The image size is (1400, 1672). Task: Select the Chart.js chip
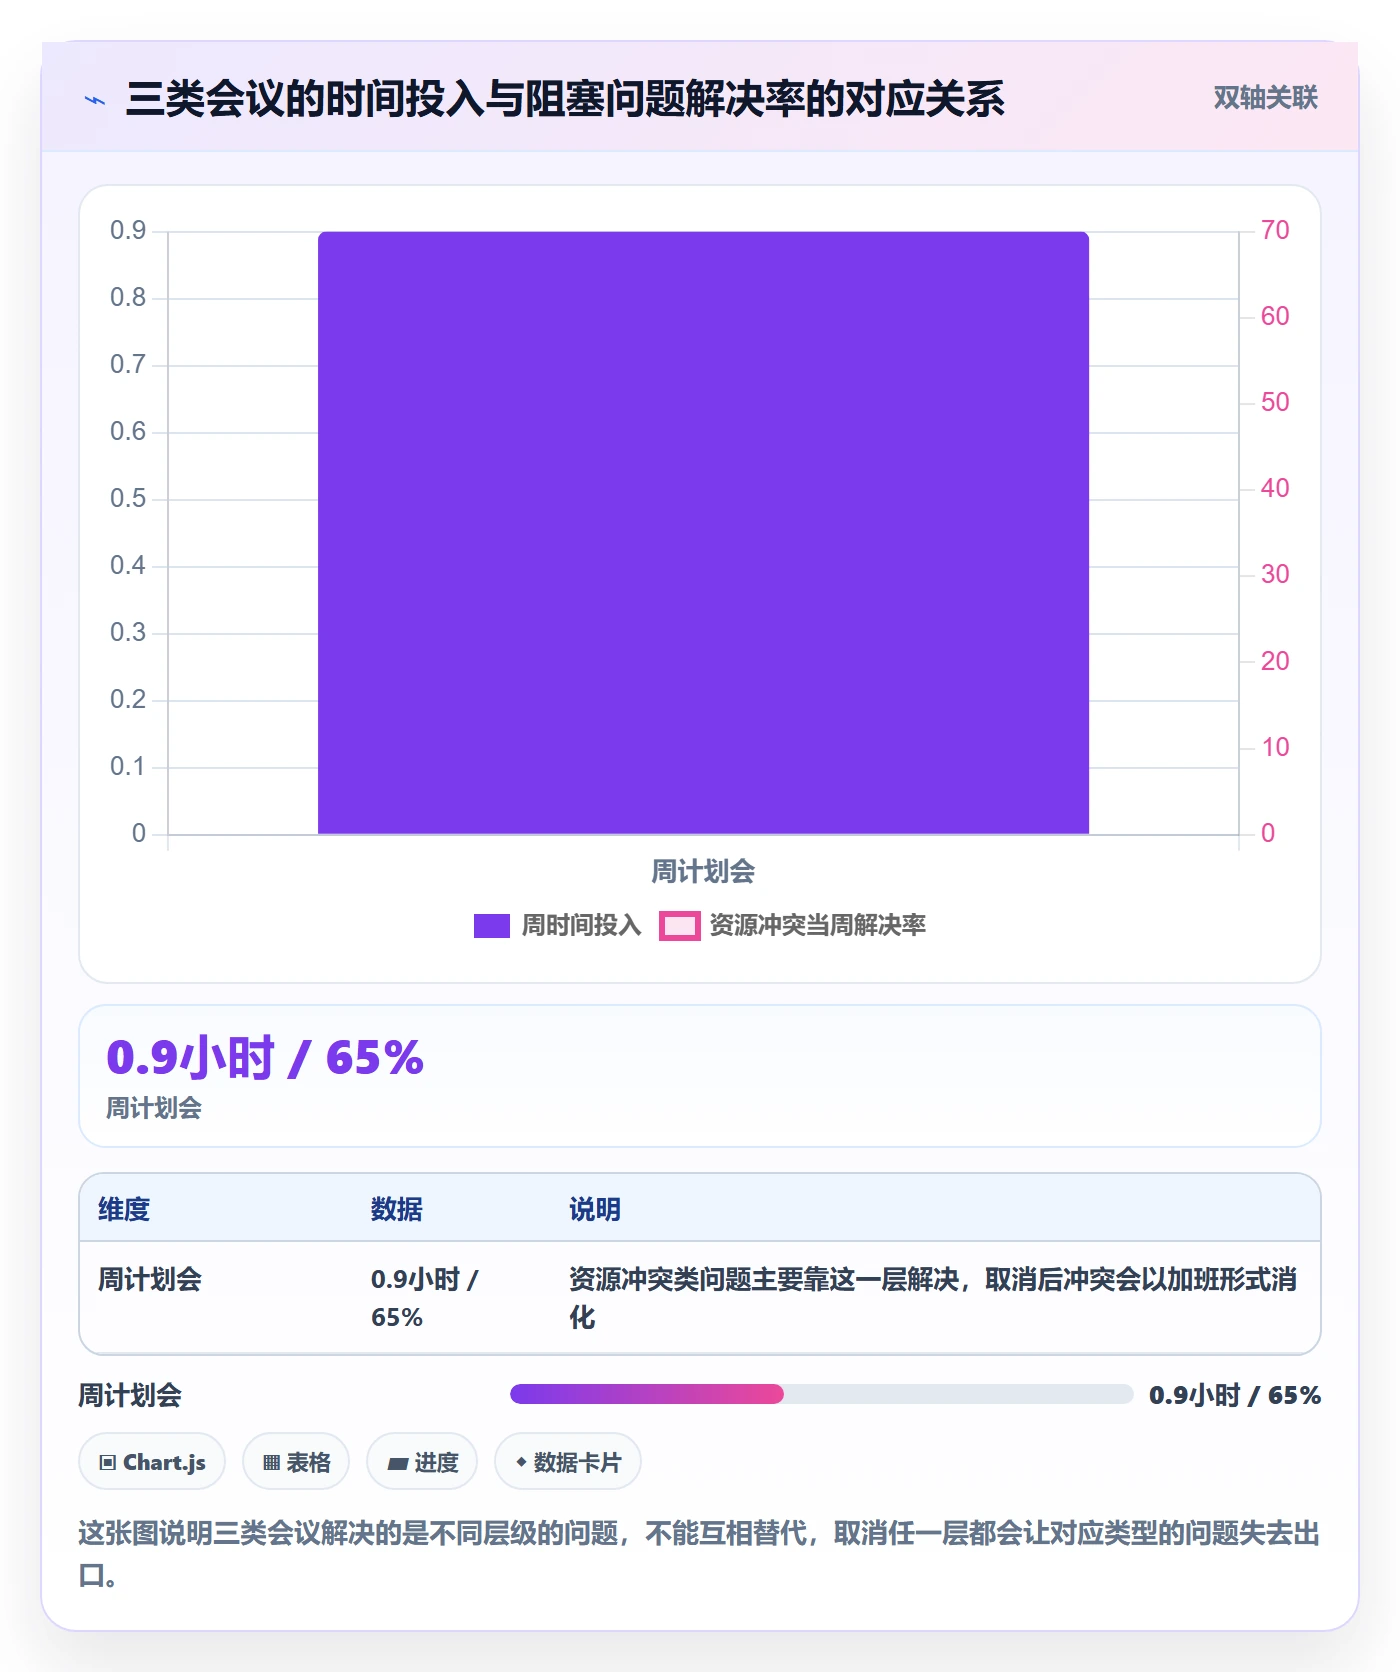tap(152, 1462)
